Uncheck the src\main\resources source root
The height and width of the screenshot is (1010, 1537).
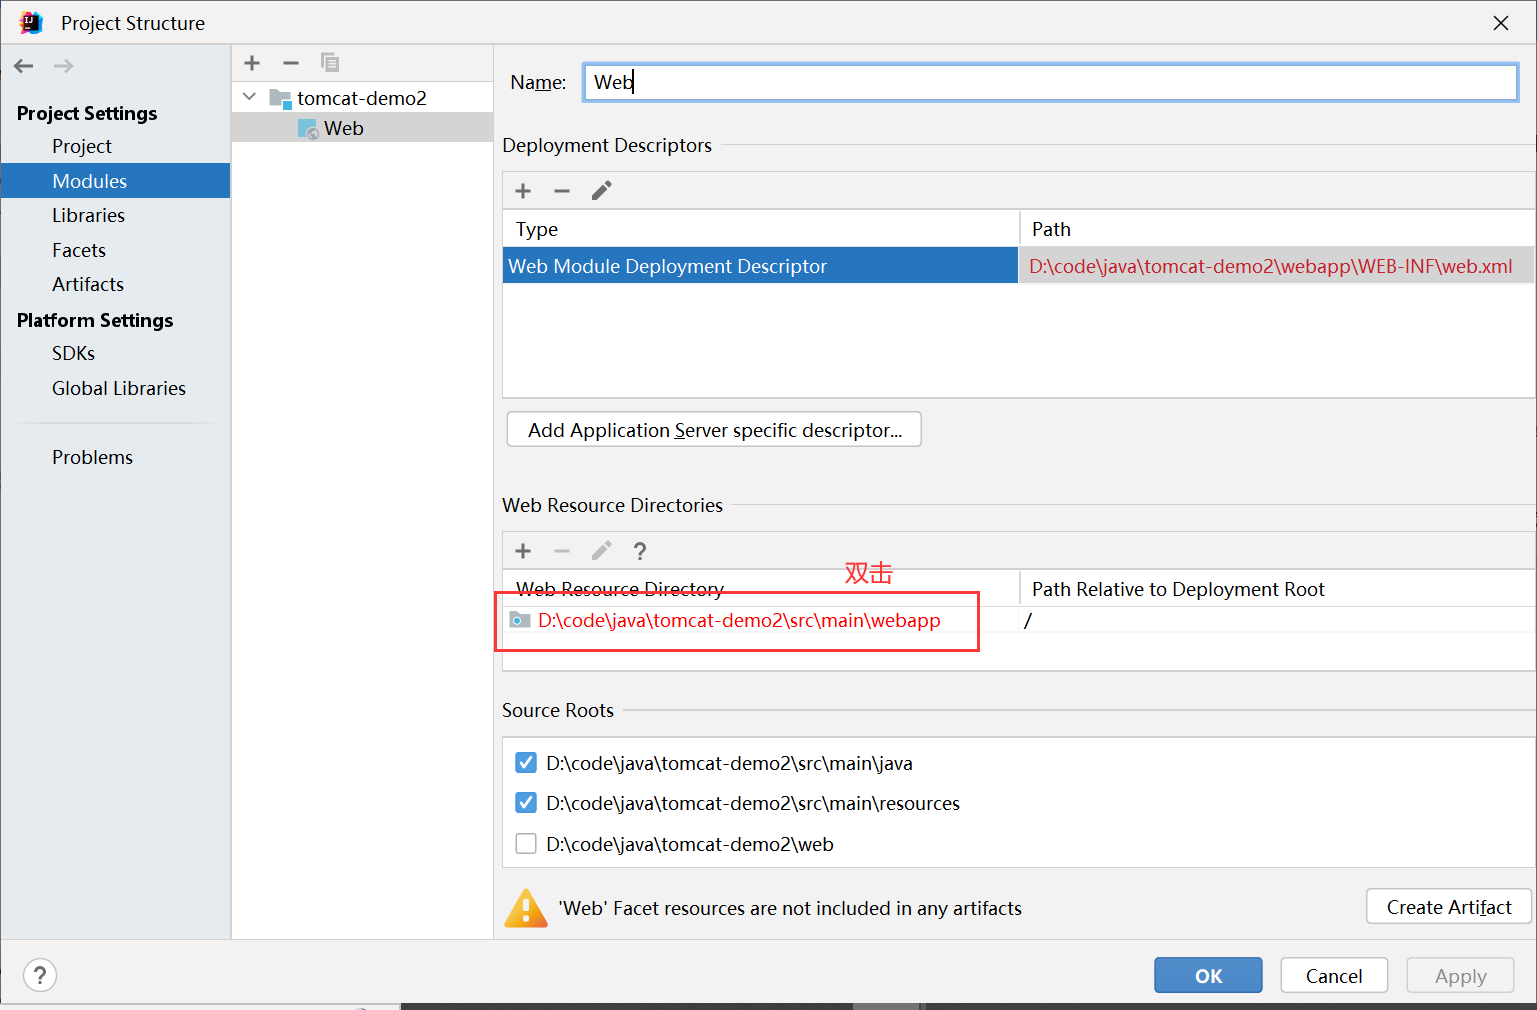tap(526, 803)
